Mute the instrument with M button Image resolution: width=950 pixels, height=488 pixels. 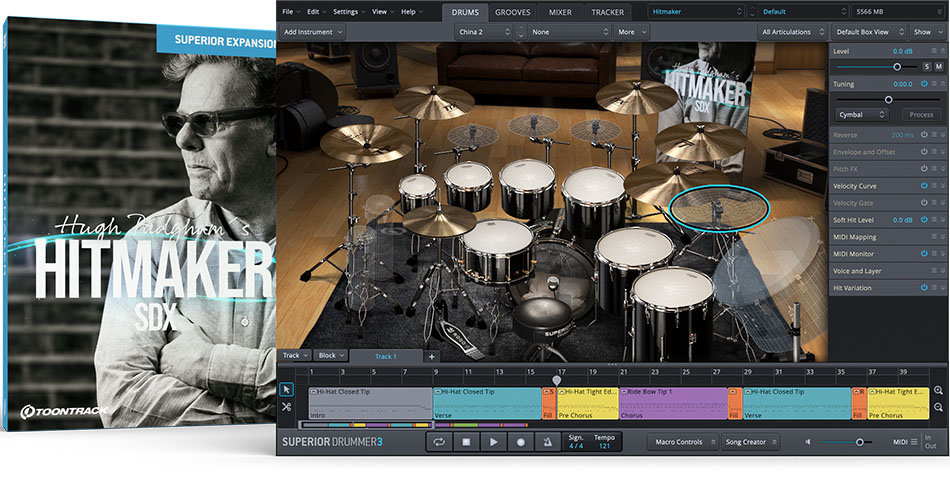pos(938,67)
